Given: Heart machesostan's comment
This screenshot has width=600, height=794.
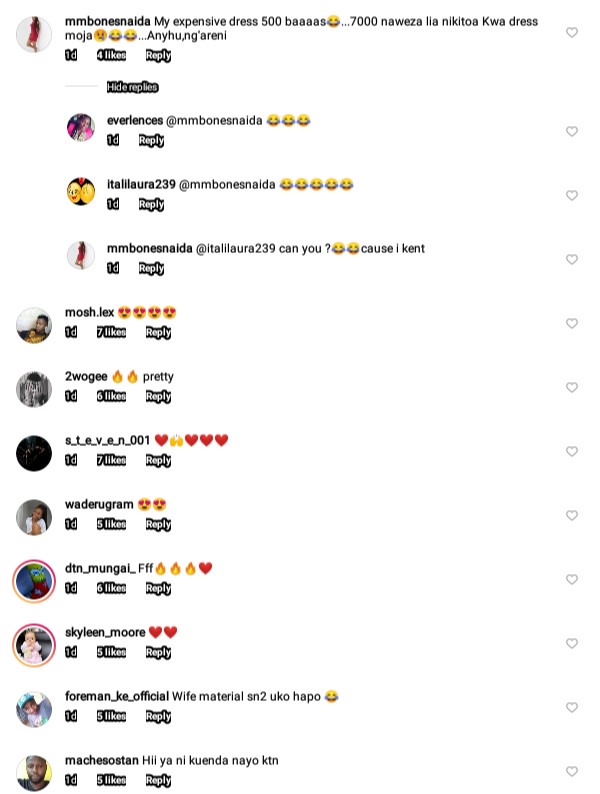Looking at the screenshot, I should tap(572, 771).
